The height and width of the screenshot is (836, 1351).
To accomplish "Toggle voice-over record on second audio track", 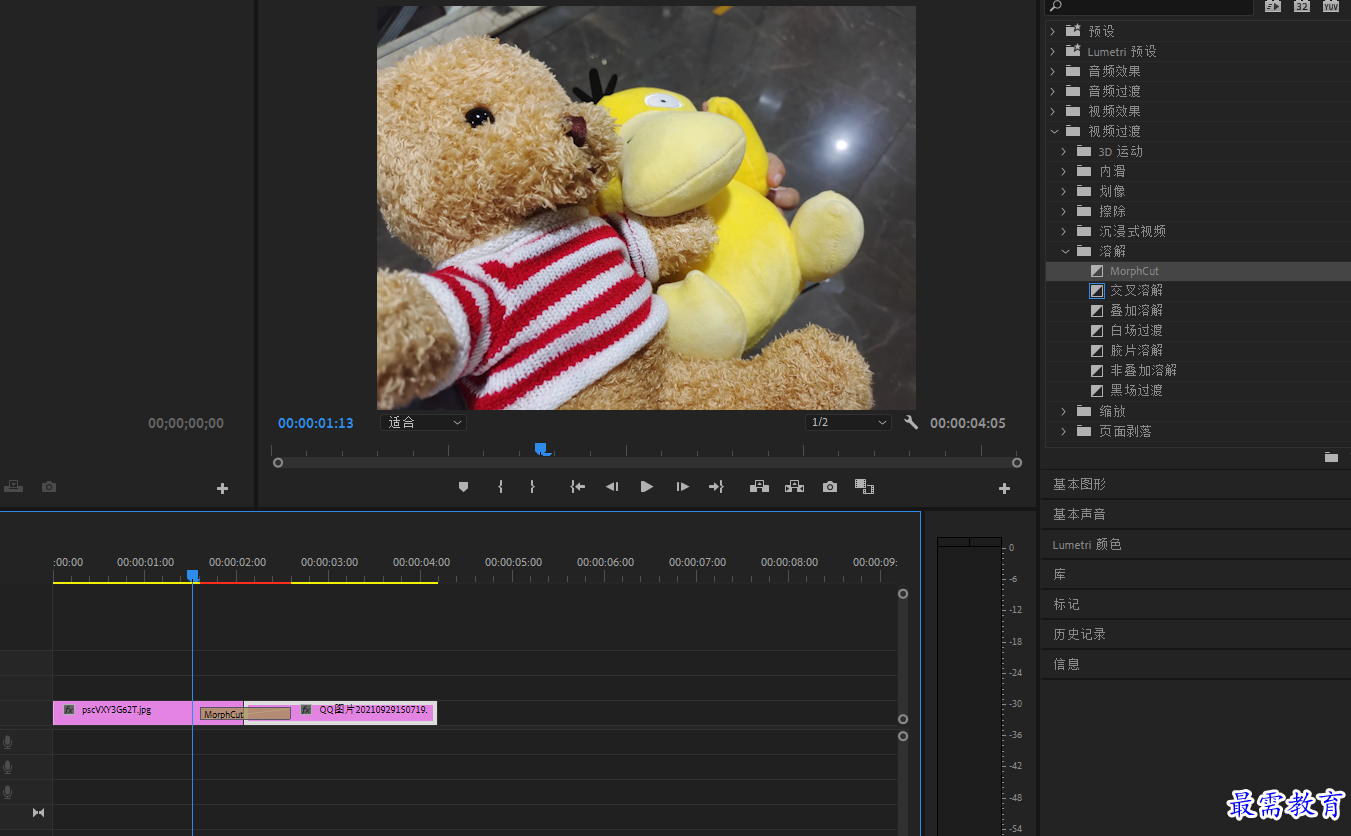I will pos(8,767).
